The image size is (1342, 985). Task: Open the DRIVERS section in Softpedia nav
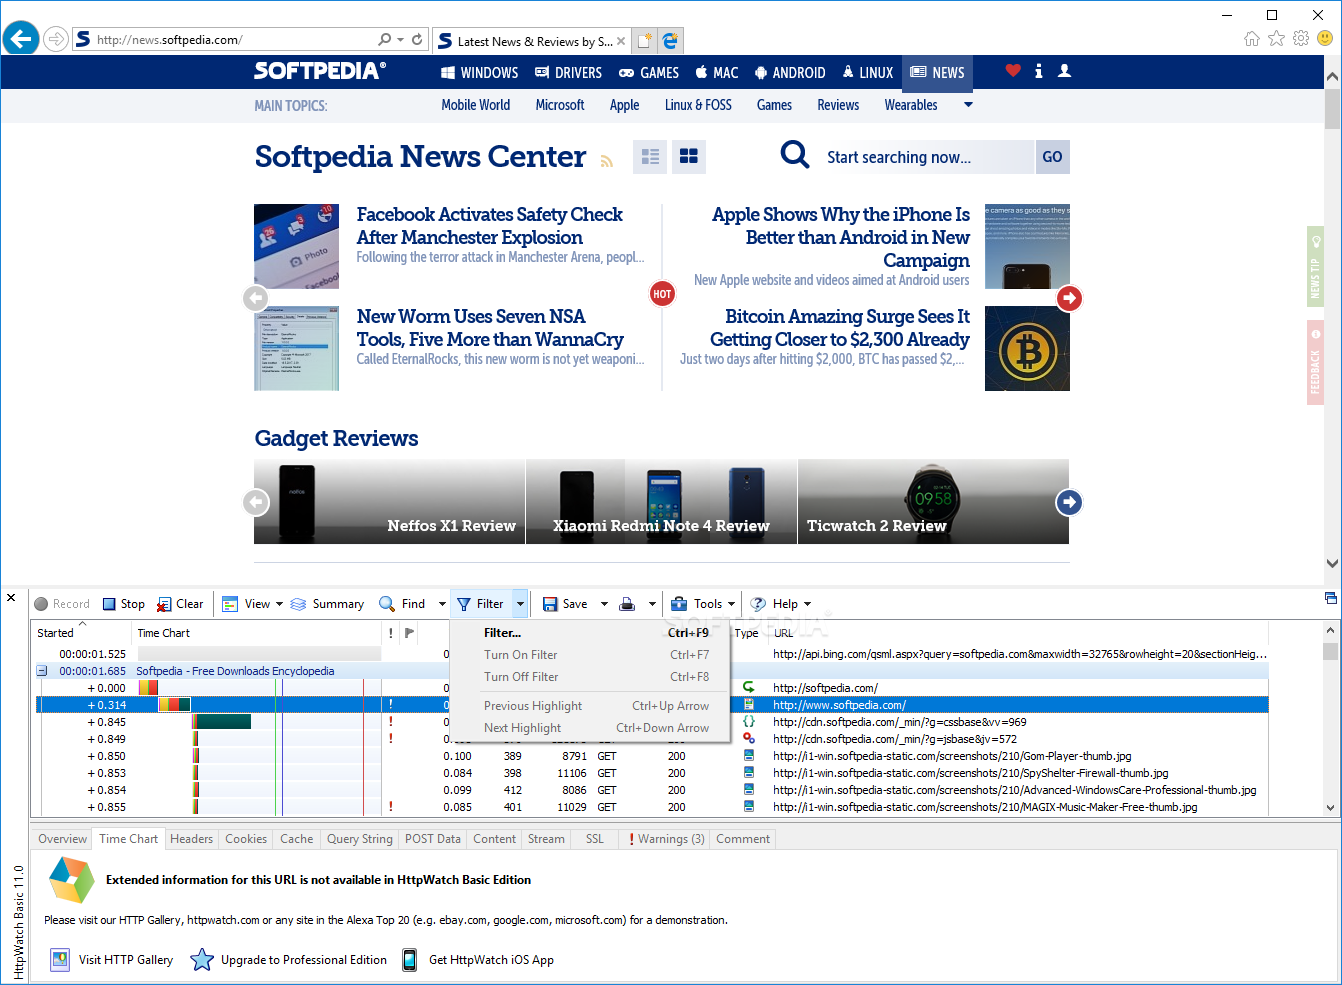[x=569, y=72]
